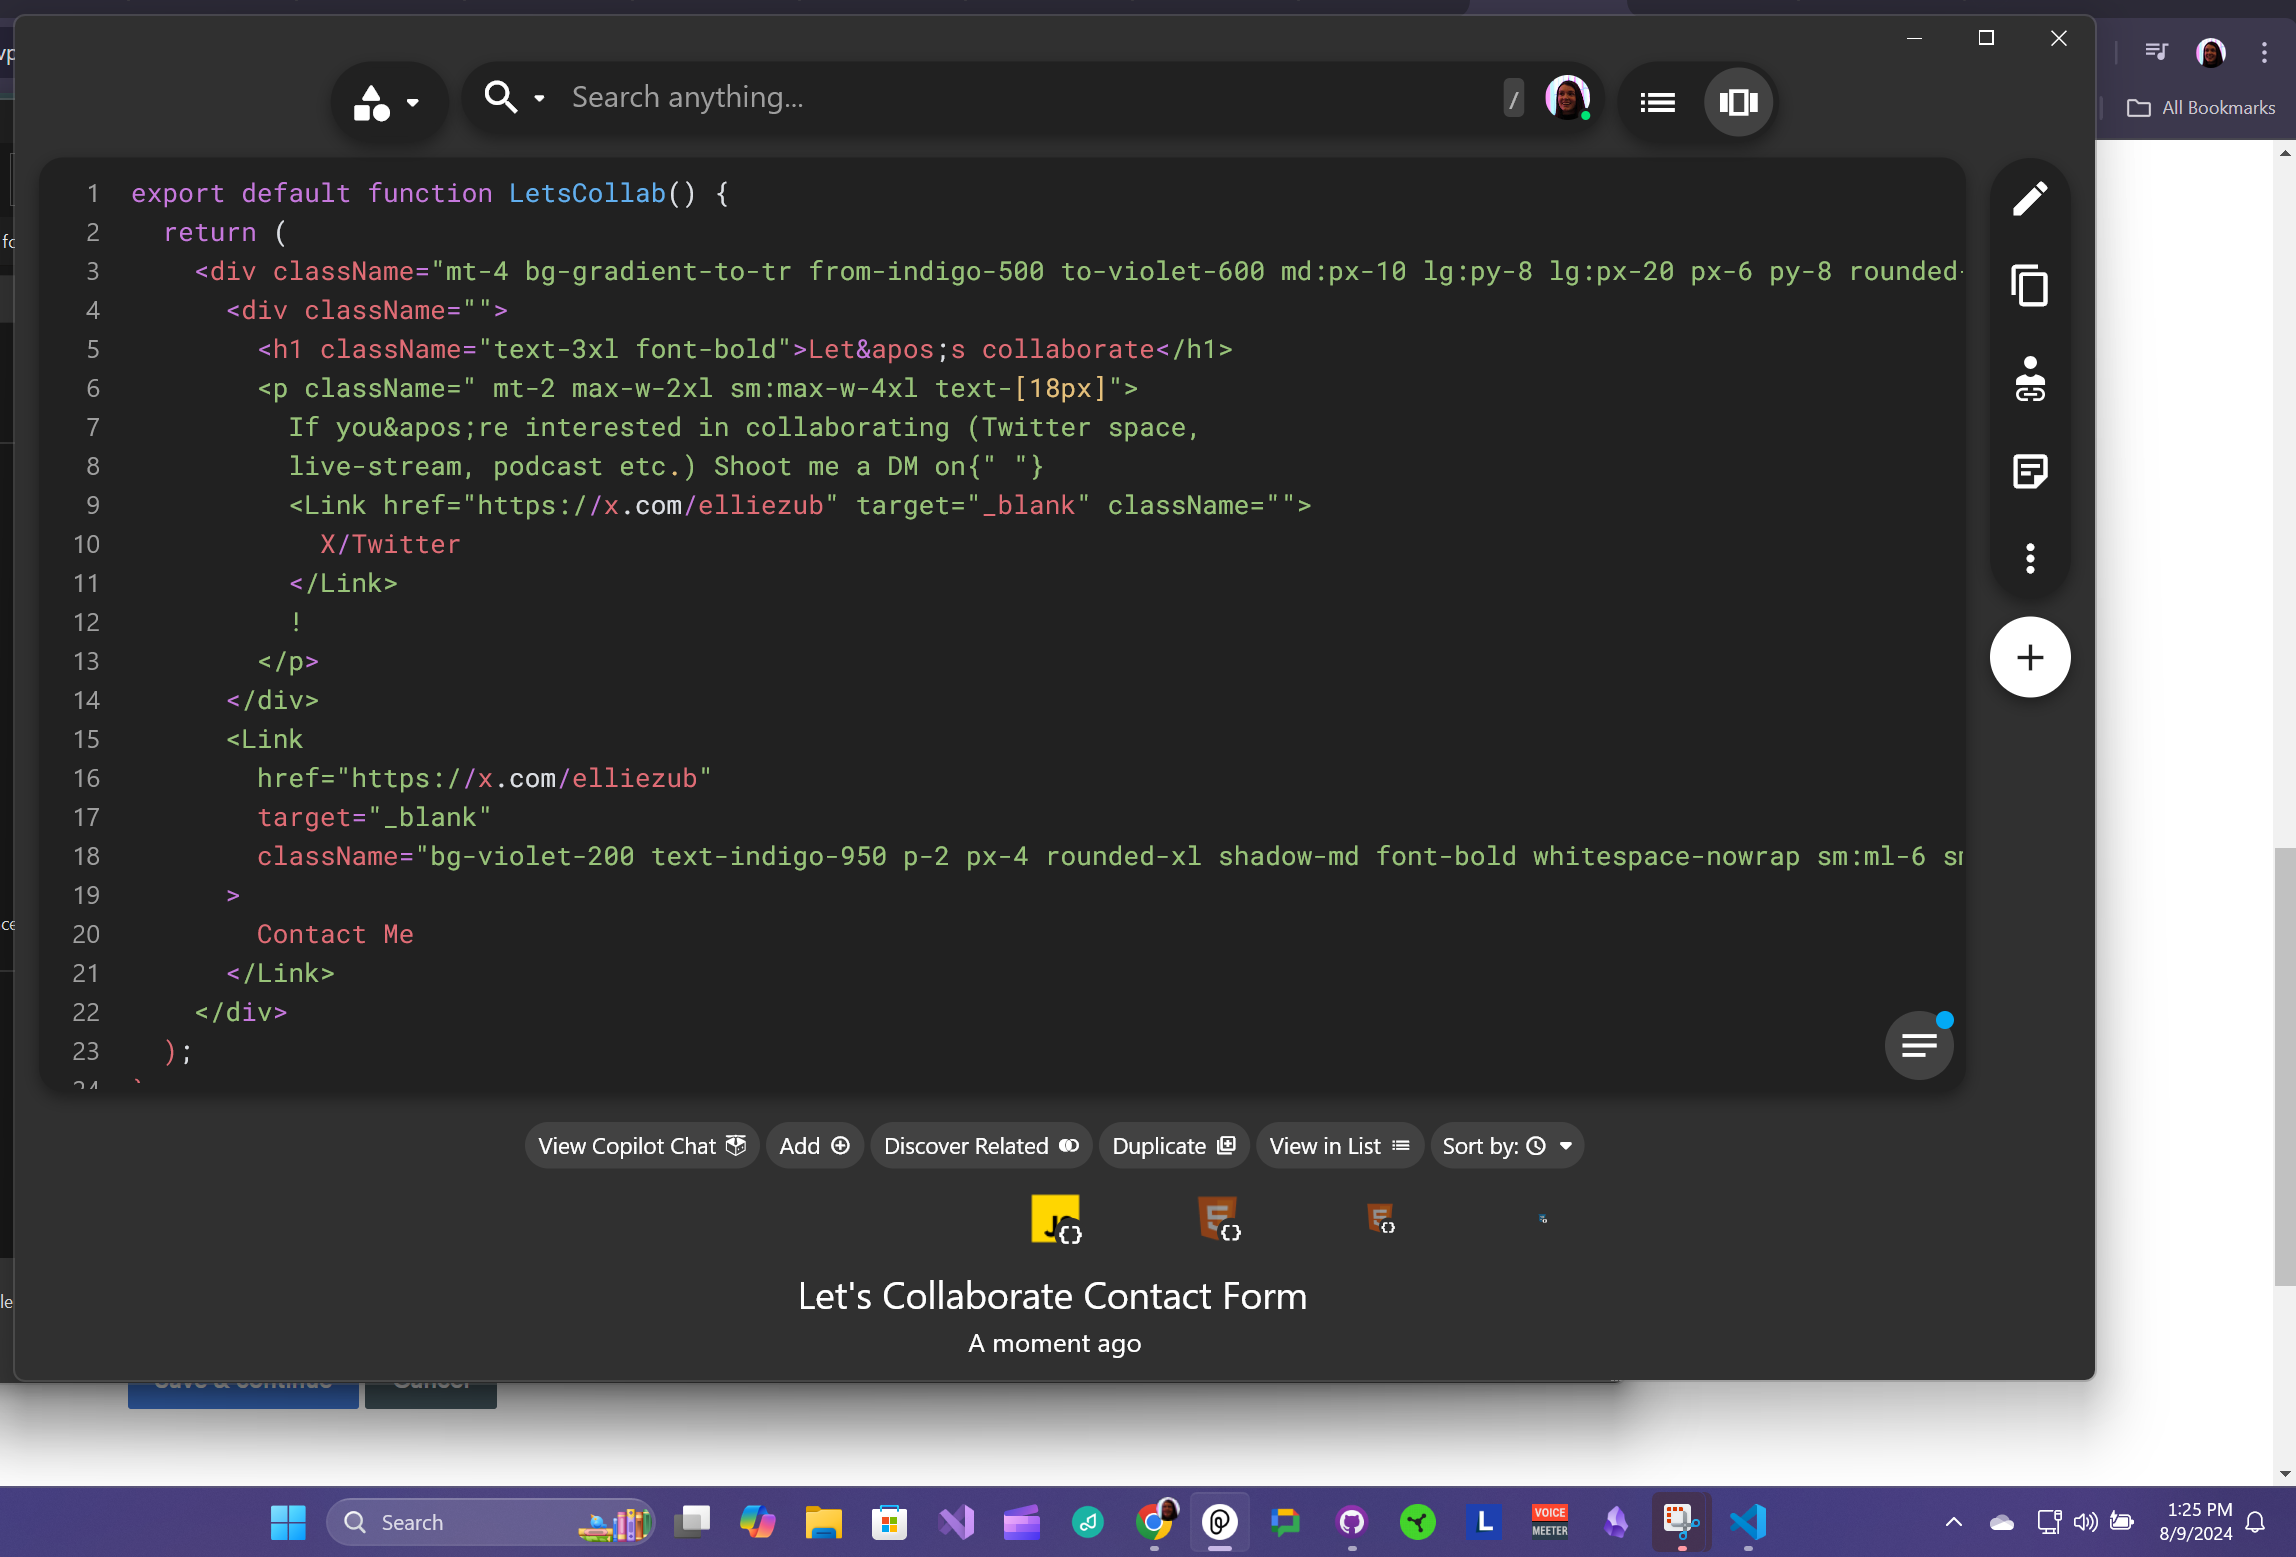
Task: Open the Sort by dropdown
Action: click(x=1507, y=1146)
